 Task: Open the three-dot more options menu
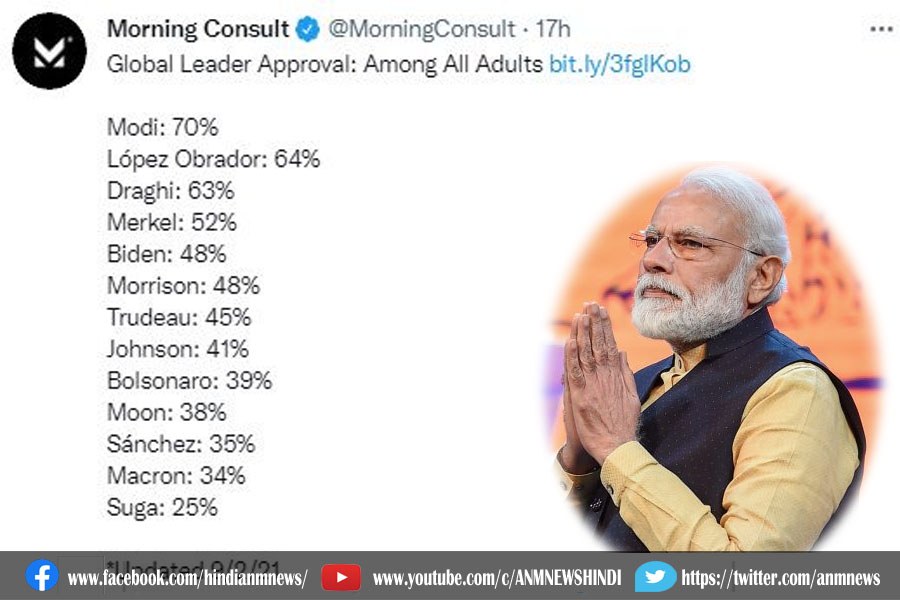[x=880, y=29]
